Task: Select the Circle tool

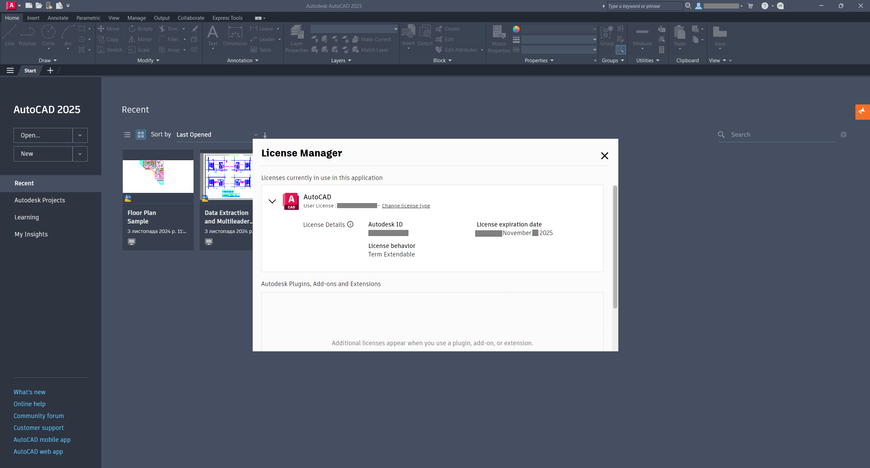Action: tap(48, 35)
